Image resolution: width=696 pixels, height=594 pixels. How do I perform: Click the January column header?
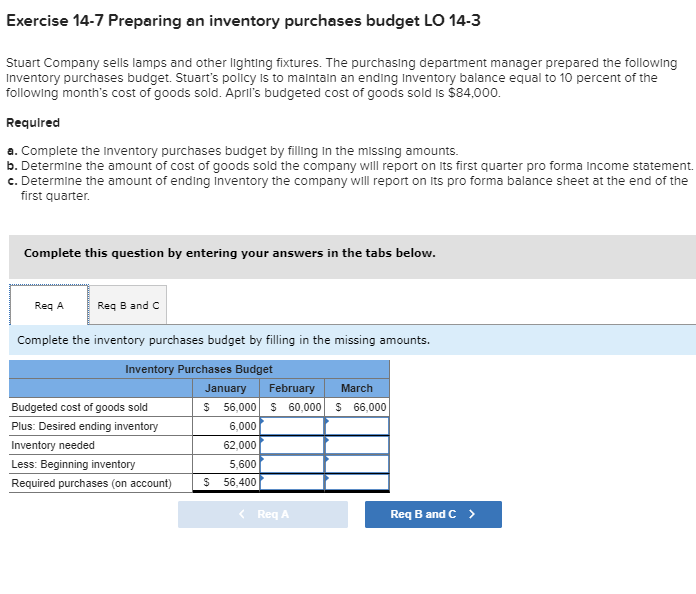tap(225, 388)
